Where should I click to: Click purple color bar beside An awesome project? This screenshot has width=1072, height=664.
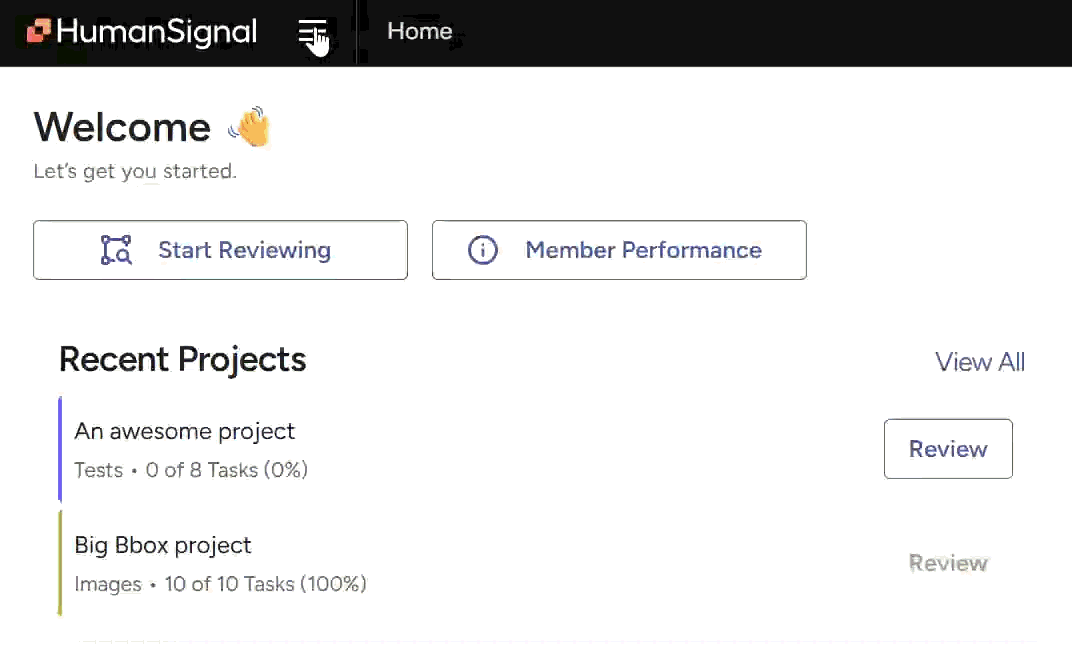click(61, 449)
